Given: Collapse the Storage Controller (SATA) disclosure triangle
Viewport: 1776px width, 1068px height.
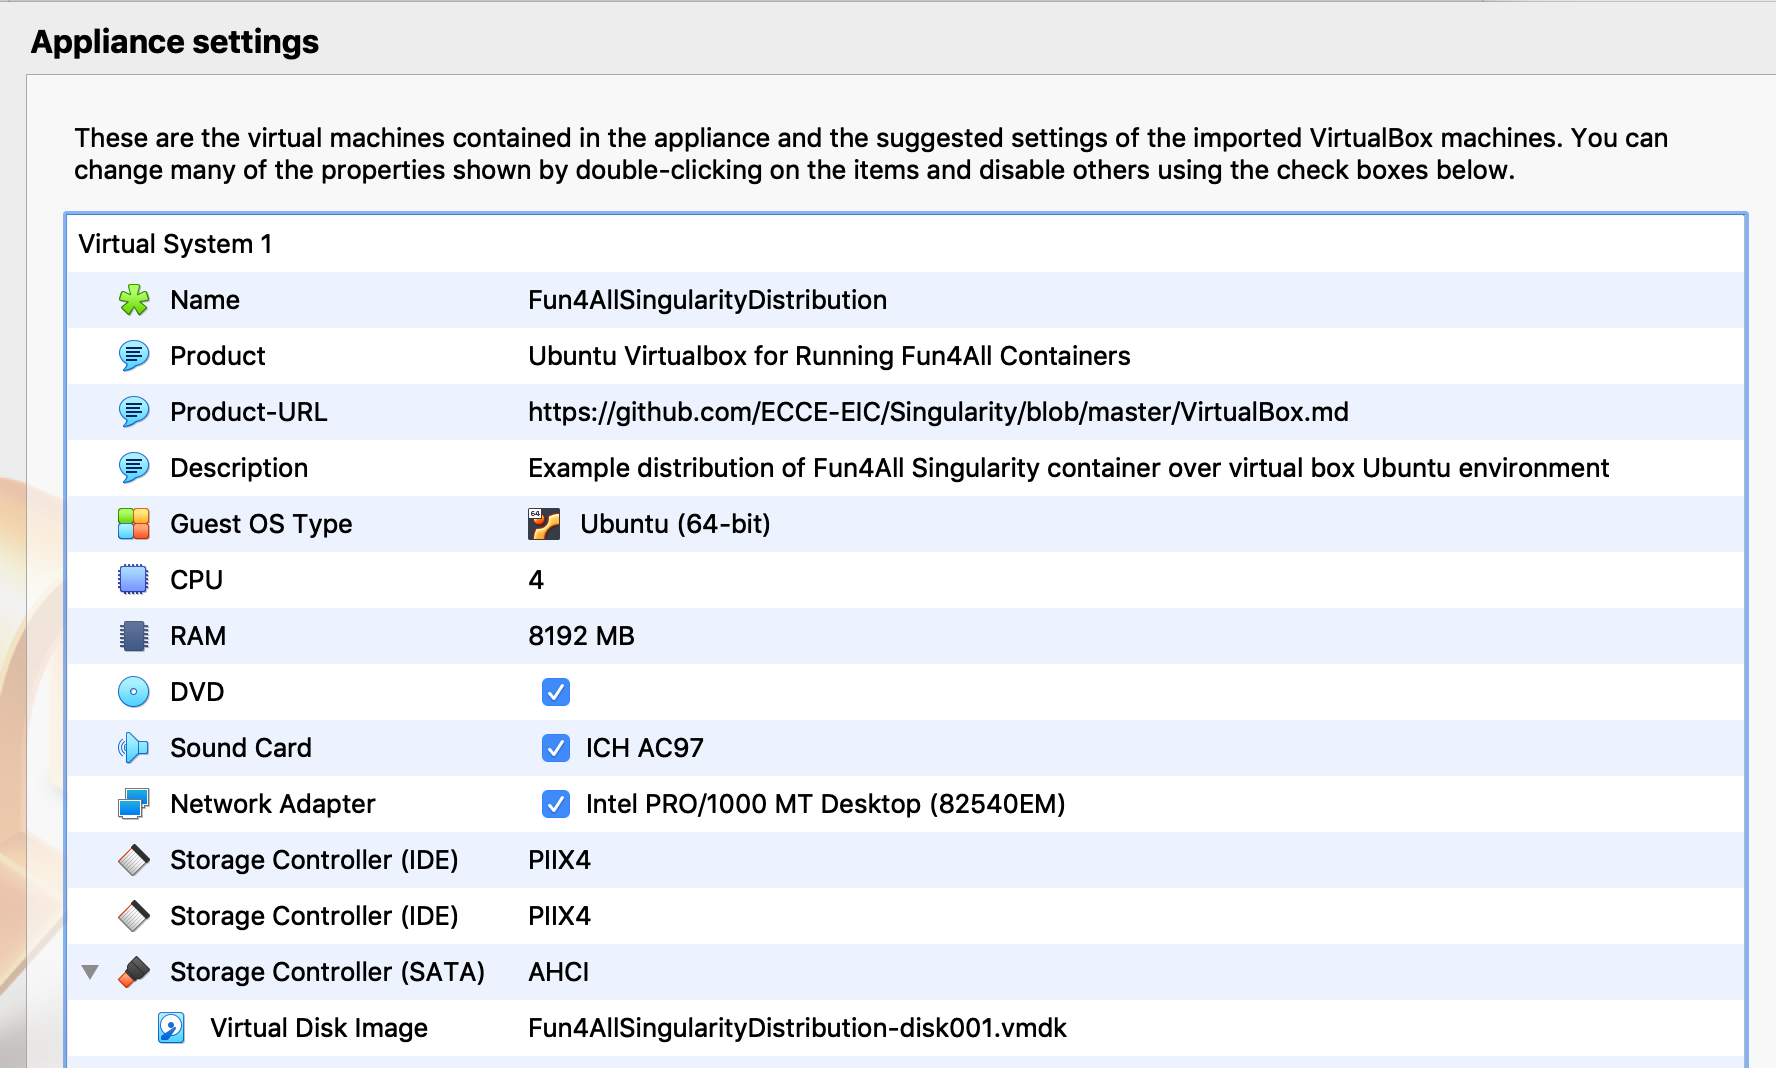Looking at the screenshot, I should [x=90, y=972].
